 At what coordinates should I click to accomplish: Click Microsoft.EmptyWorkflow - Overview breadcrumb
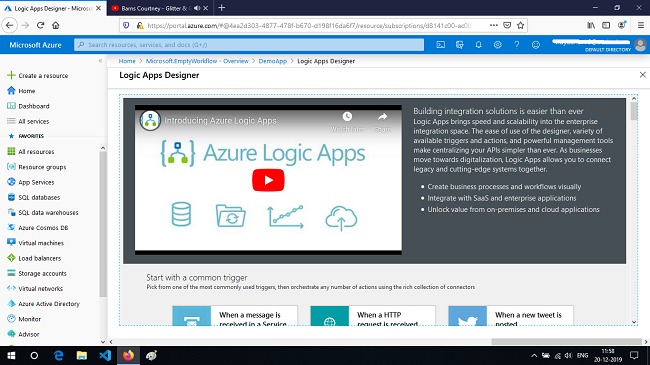pyautogui.click(x=197, y=61)
